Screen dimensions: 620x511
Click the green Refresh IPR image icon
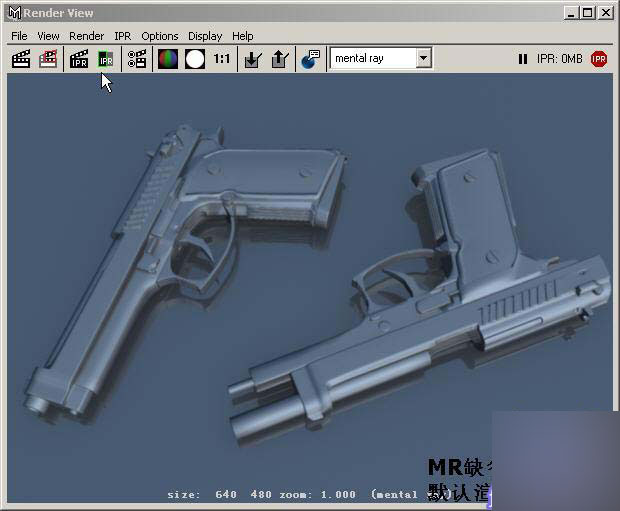point(106,59)
